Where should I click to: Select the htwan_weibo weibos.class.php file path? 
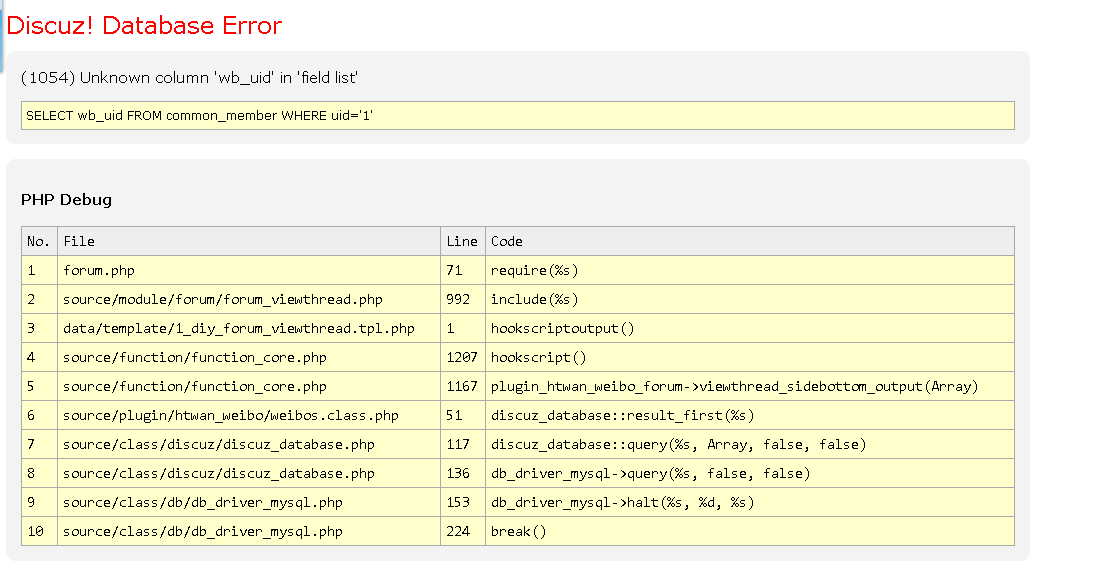click(x=230, y=415)
